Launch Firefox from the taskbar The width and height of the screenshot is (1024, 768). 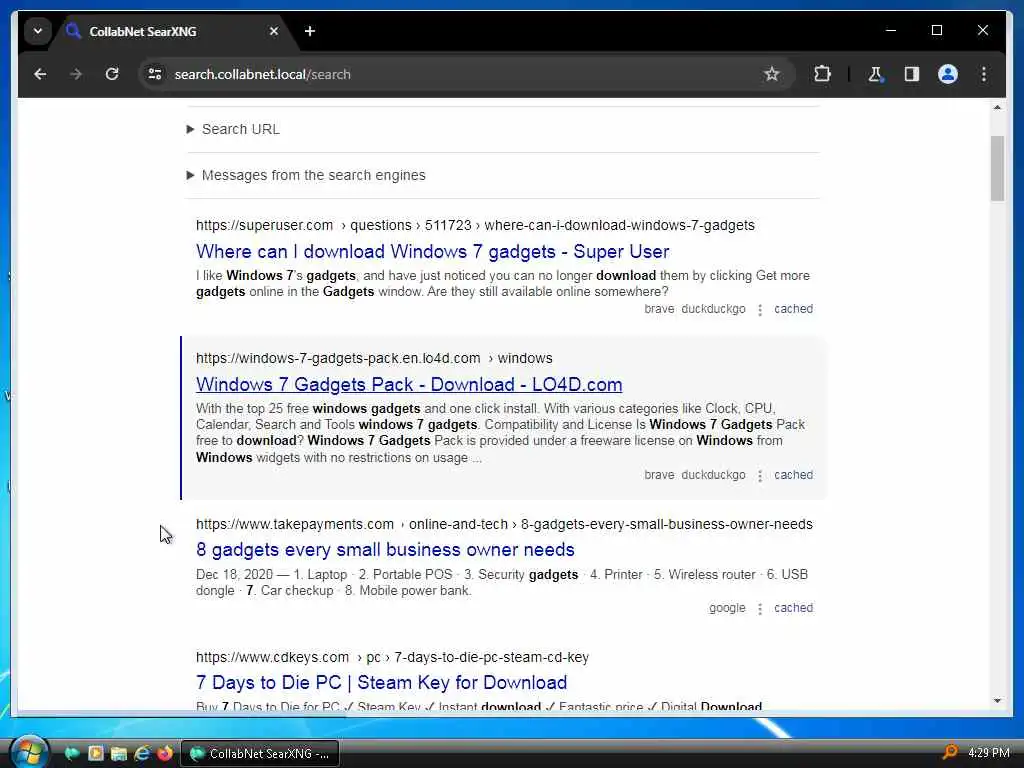tap(165, 754)
